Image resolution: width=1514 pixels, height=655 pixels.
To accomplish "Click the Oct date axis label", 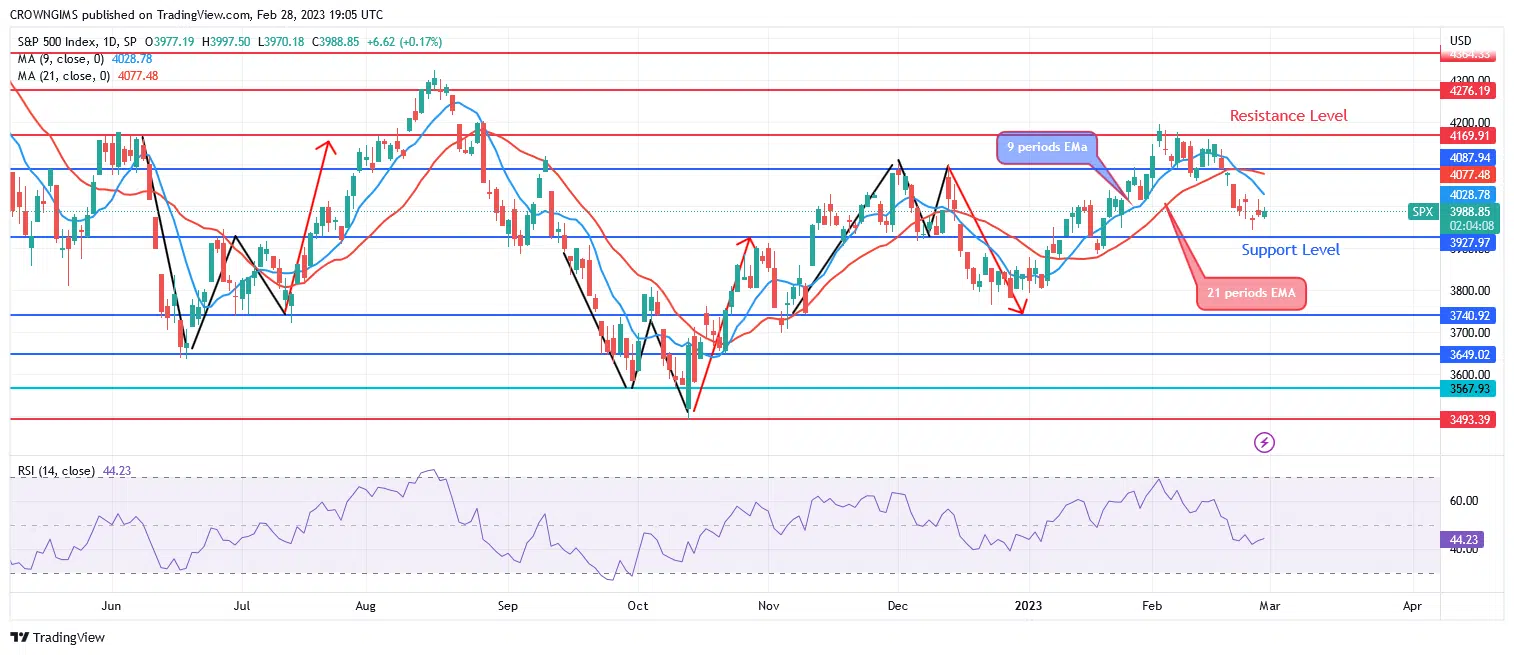I will (x=637, y=606).
